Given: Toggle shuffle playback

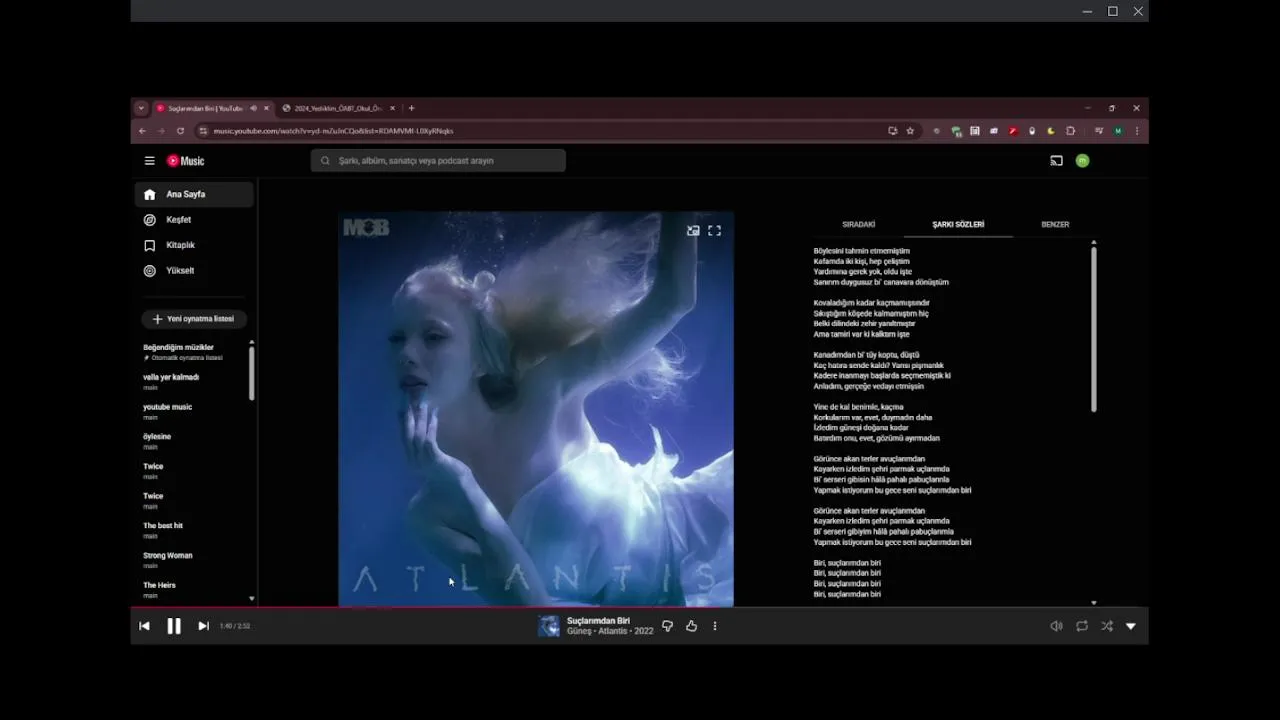Looking at the screenshot, I should coord(1106,626).
